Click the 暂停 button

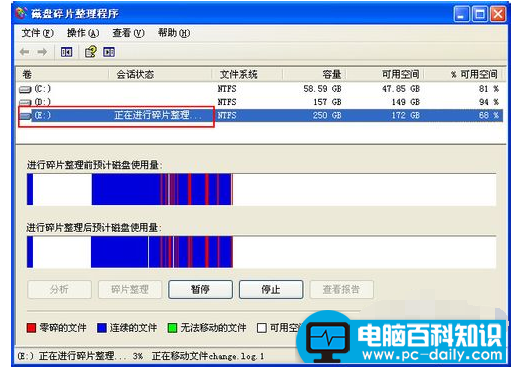click(x=200, y=289)
